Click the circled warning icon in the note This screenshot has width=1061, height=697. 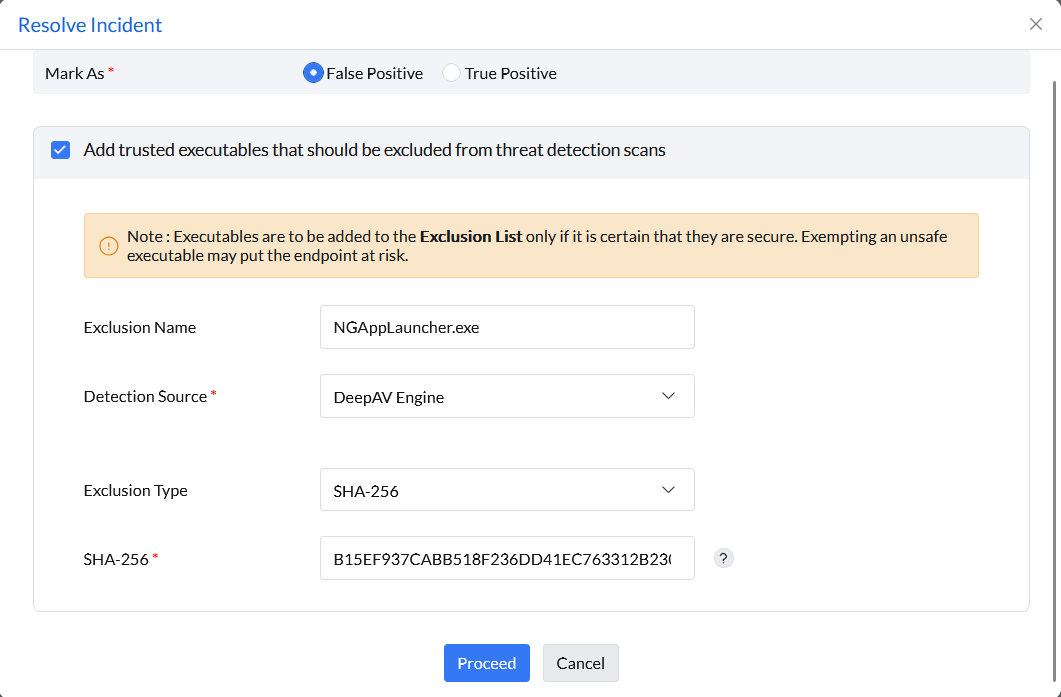[108, 245]
